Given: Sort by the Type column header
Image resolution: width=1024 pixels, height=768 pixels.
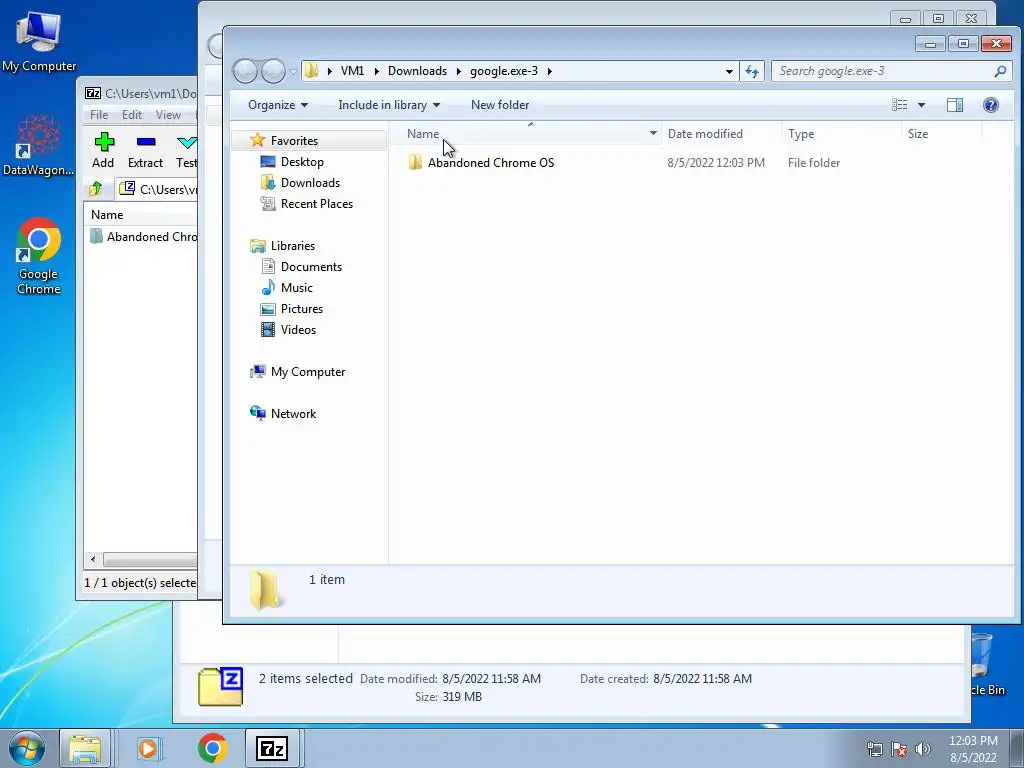Looking at the screenshot, I should click(x=840, y=133).
